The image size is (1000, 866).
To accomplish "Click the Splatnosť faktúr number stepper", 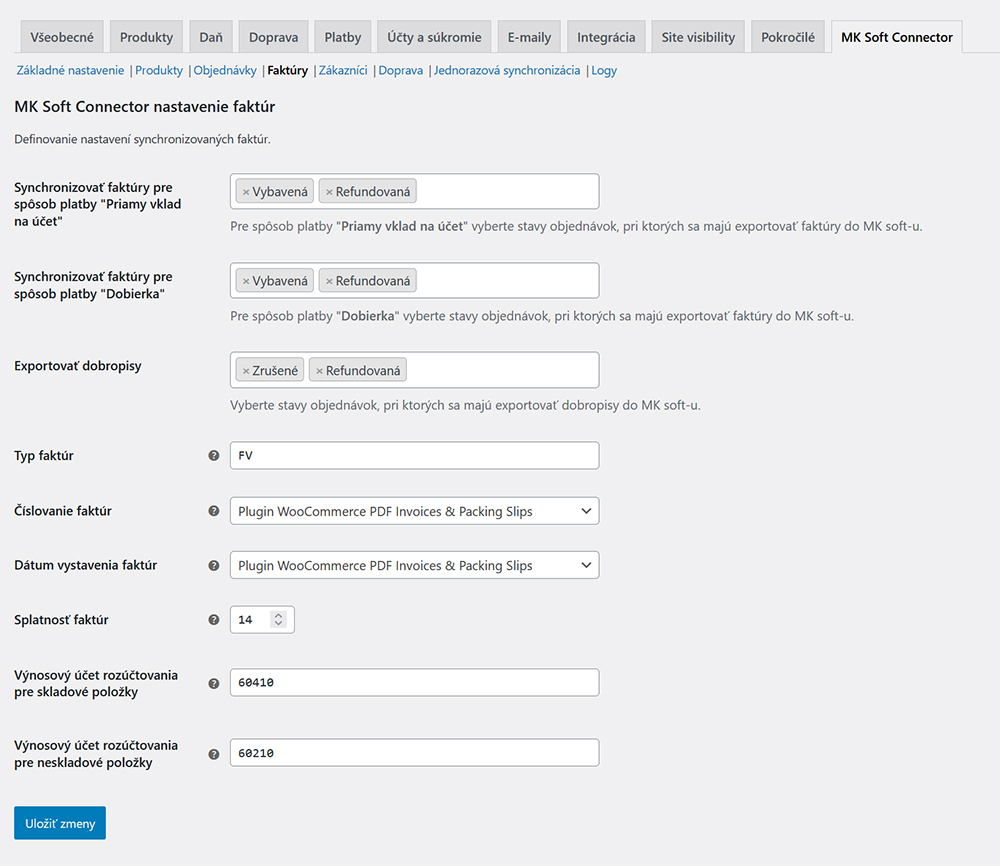I will click(278, 620).
